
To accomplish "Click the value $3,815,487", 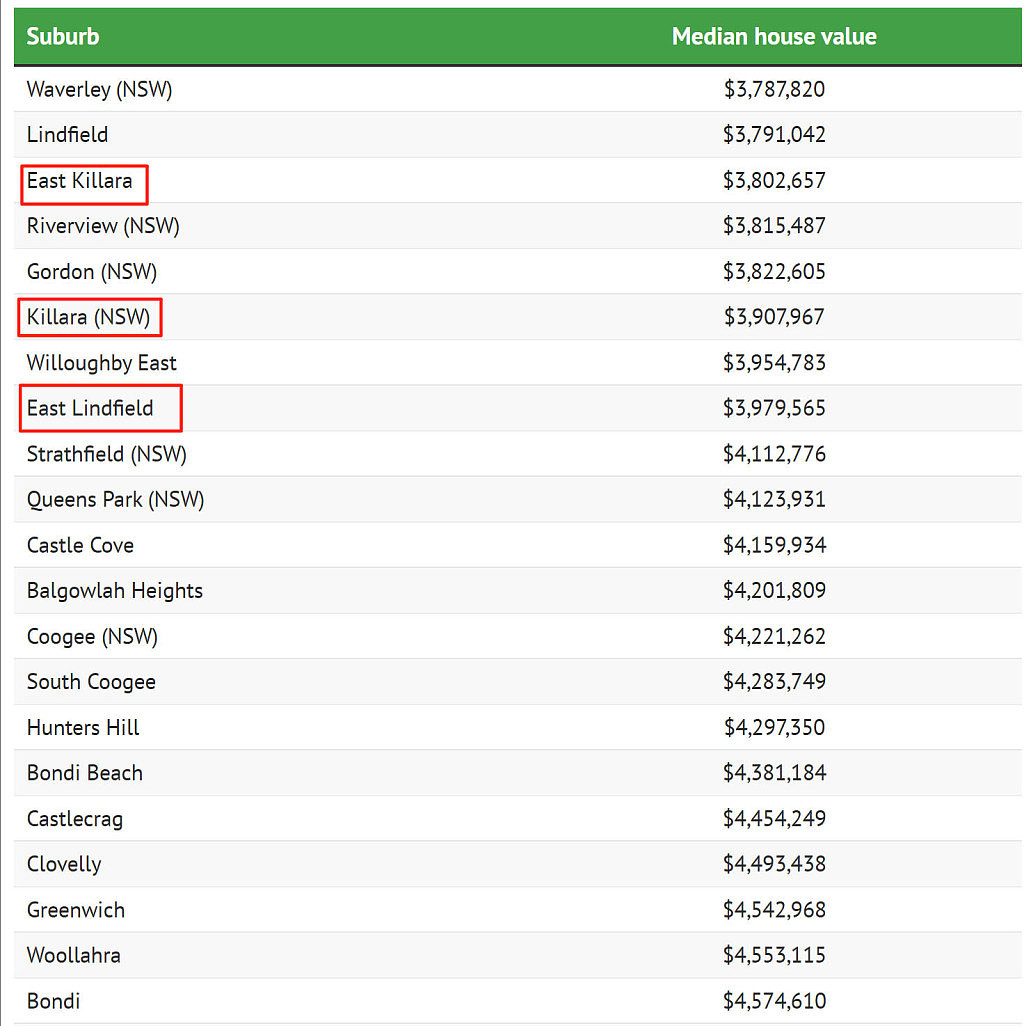I will tap(774, 226).
